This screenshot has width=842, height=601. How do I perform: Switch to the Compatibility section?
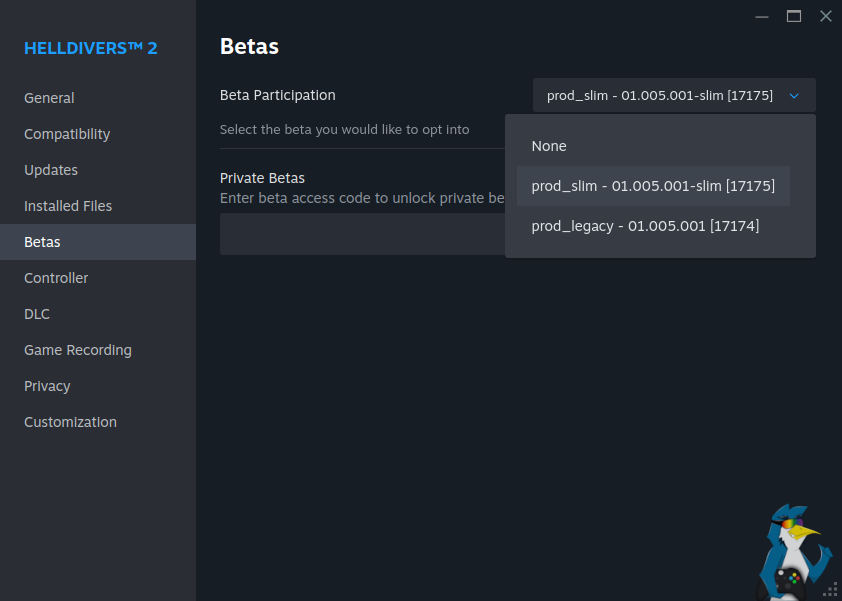click(x=67, y=134)
